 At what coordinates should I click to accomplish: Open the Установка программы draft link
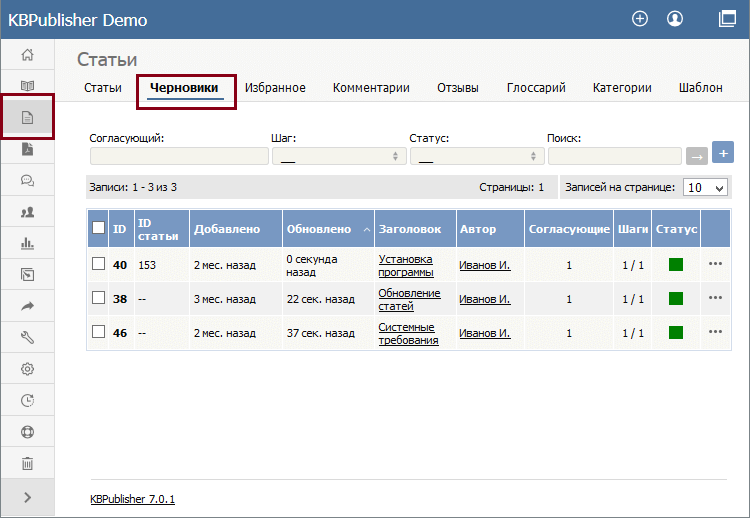406,265
